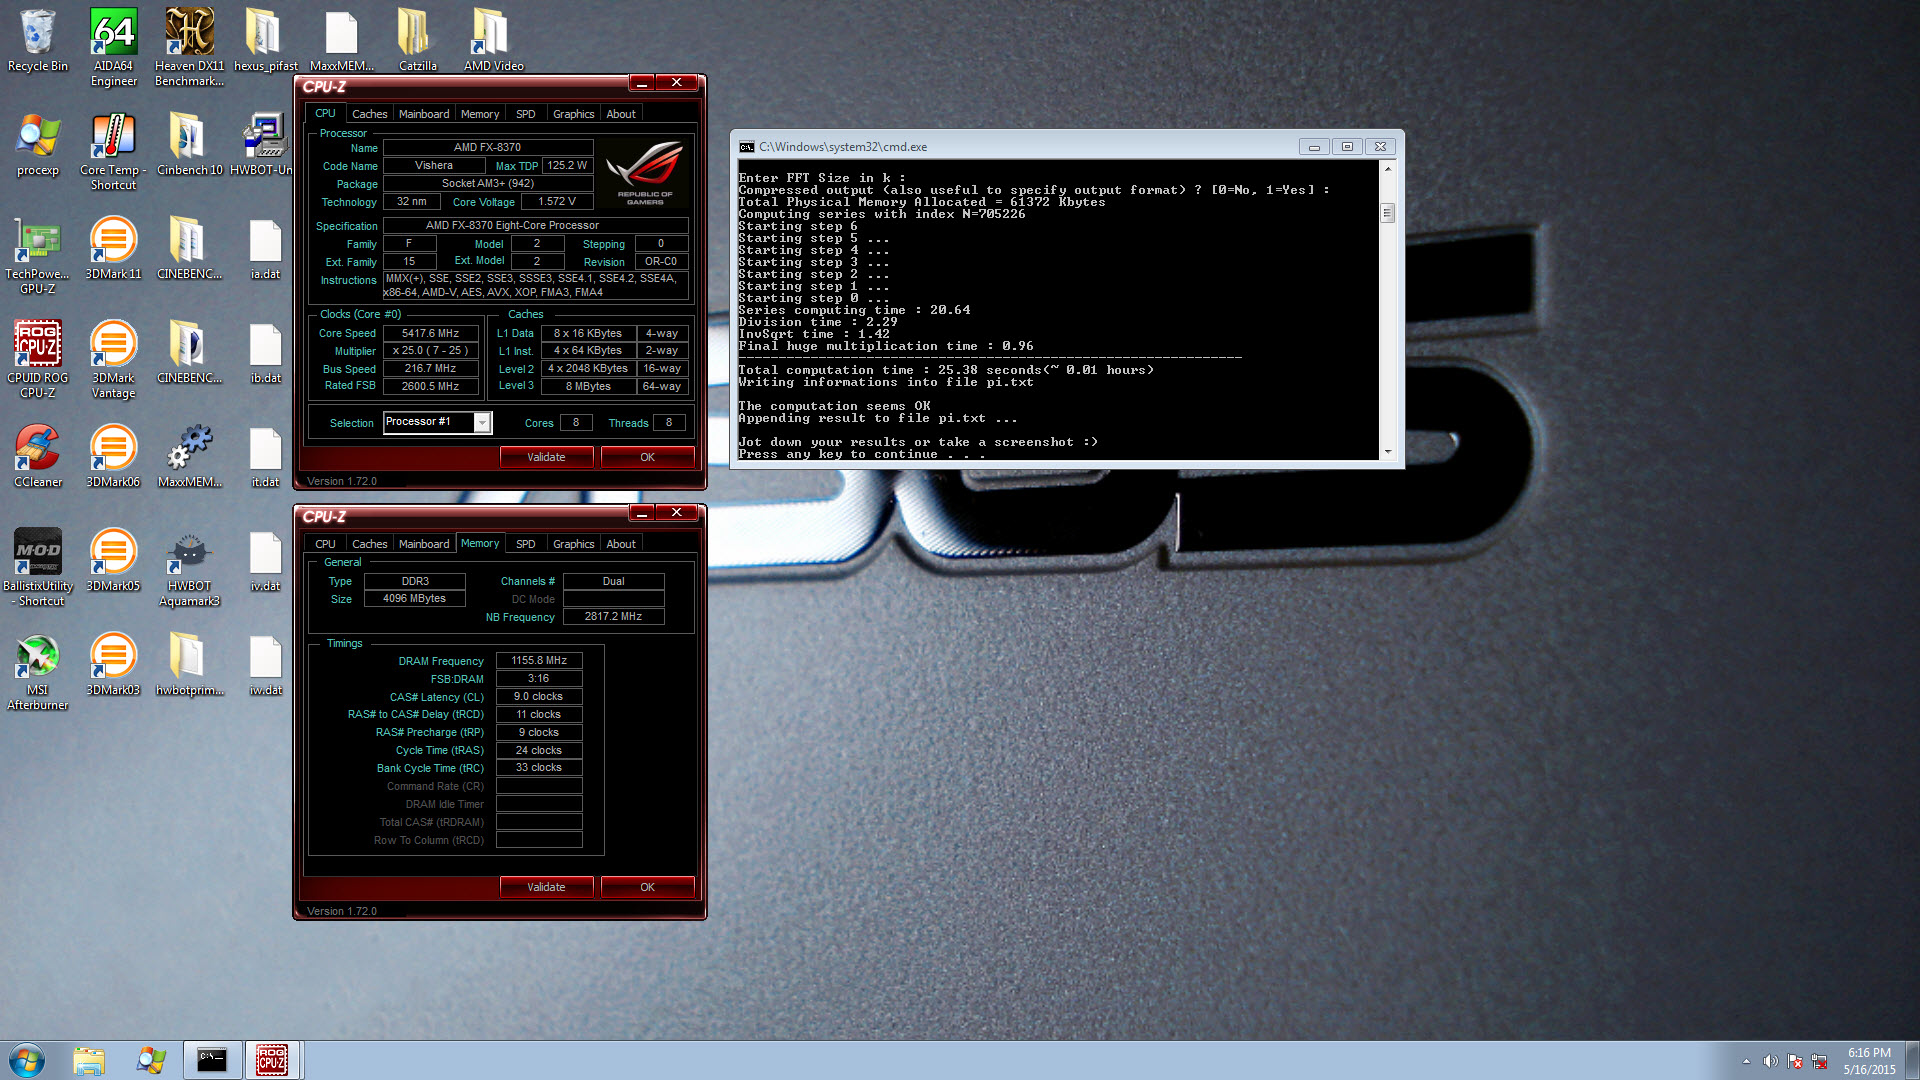Open the iw.dat file icon
Screen dimensions: 1920x1080
[265, 665]
